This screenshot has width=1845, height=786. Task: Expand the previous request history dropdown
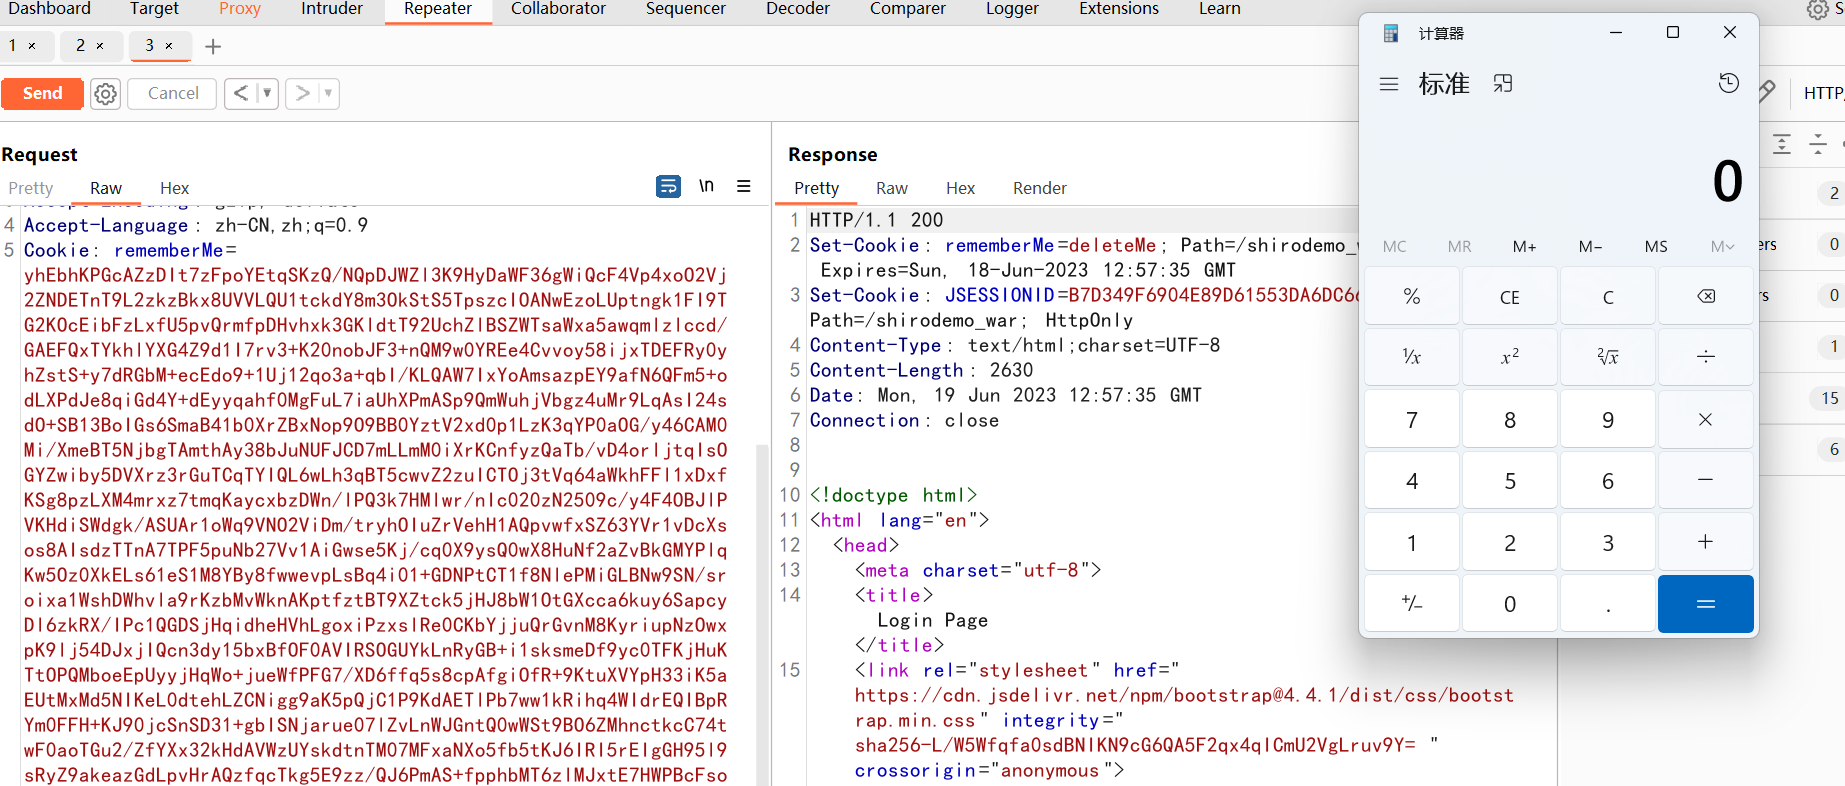tap(267, 93)
